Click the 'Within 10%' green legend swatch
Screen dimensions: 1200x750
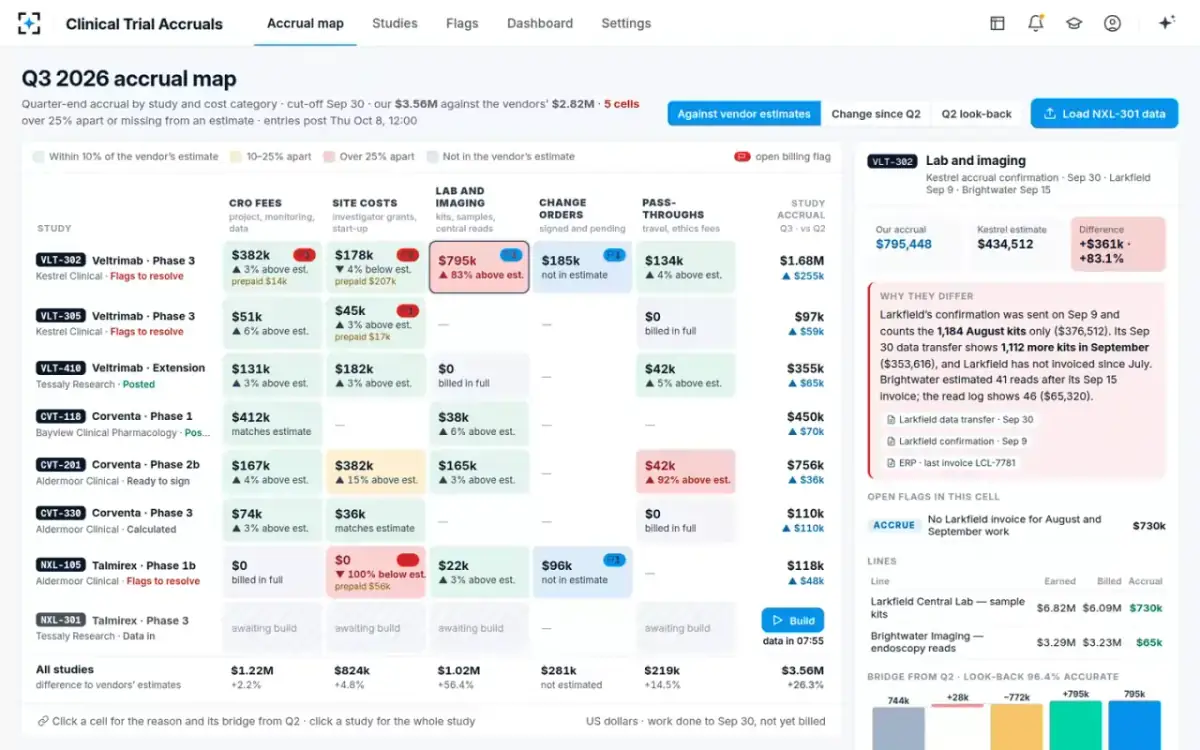point(39,157)
